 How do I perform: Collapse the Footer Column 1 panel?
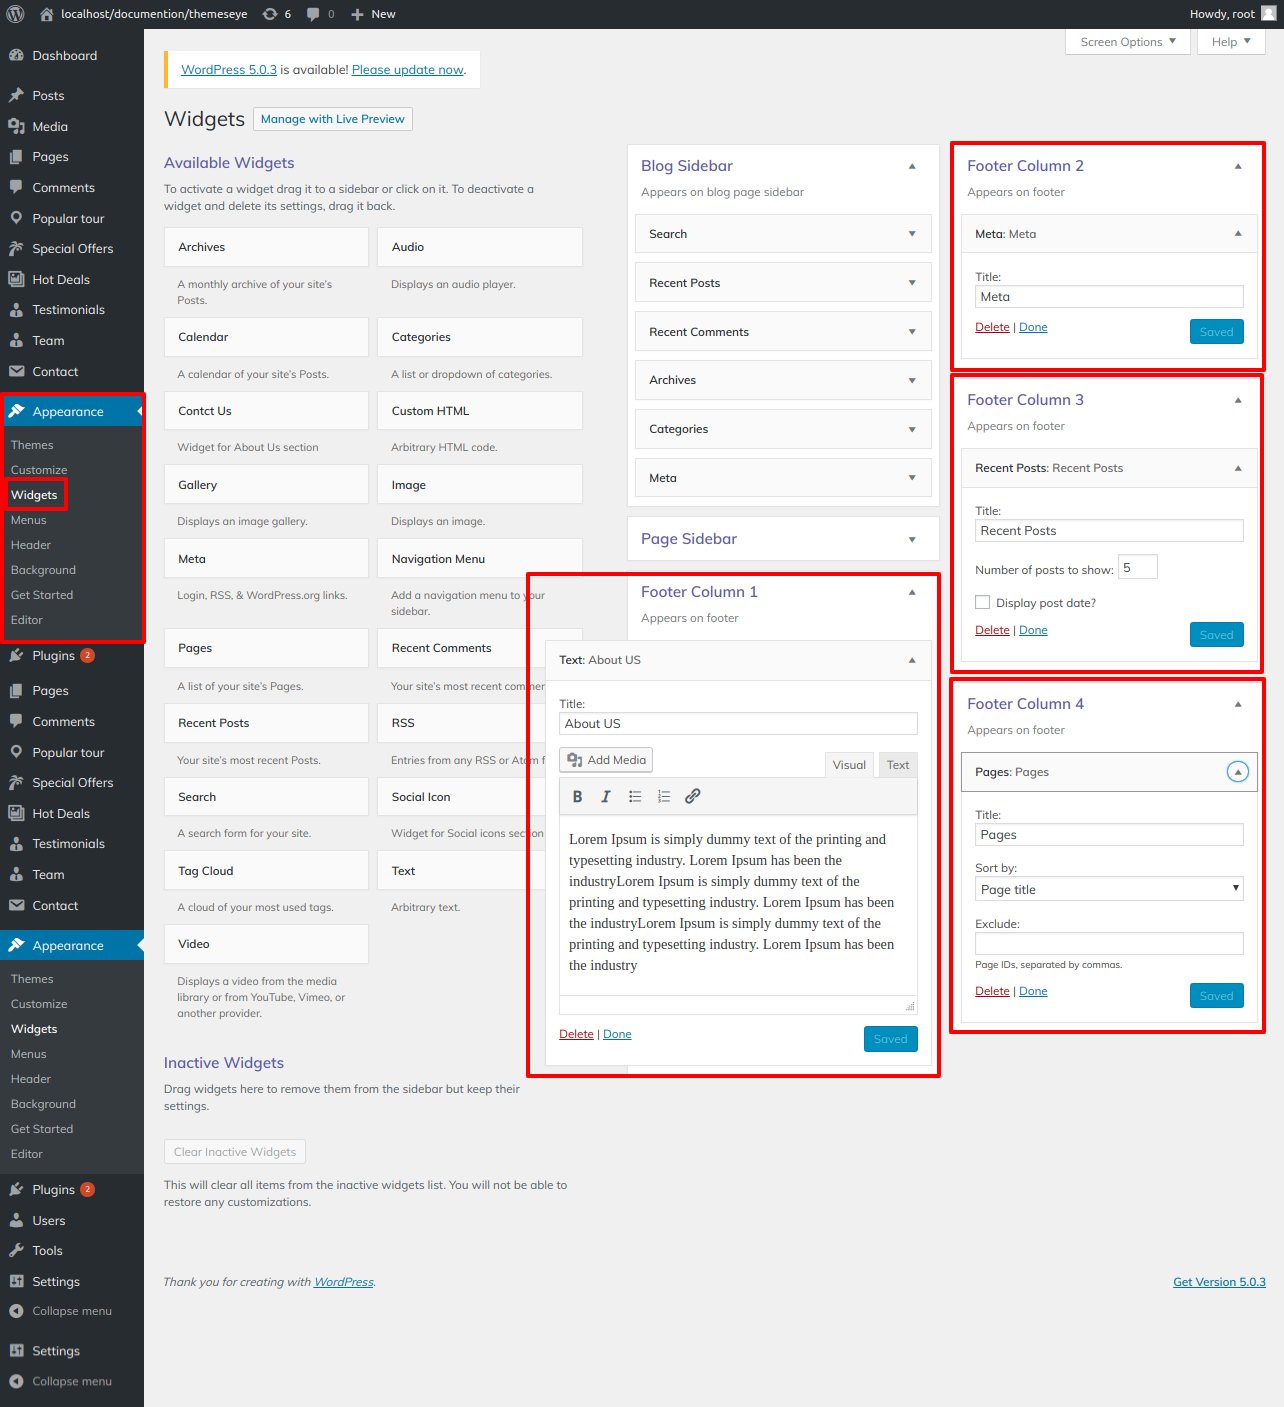pos(912,592)
